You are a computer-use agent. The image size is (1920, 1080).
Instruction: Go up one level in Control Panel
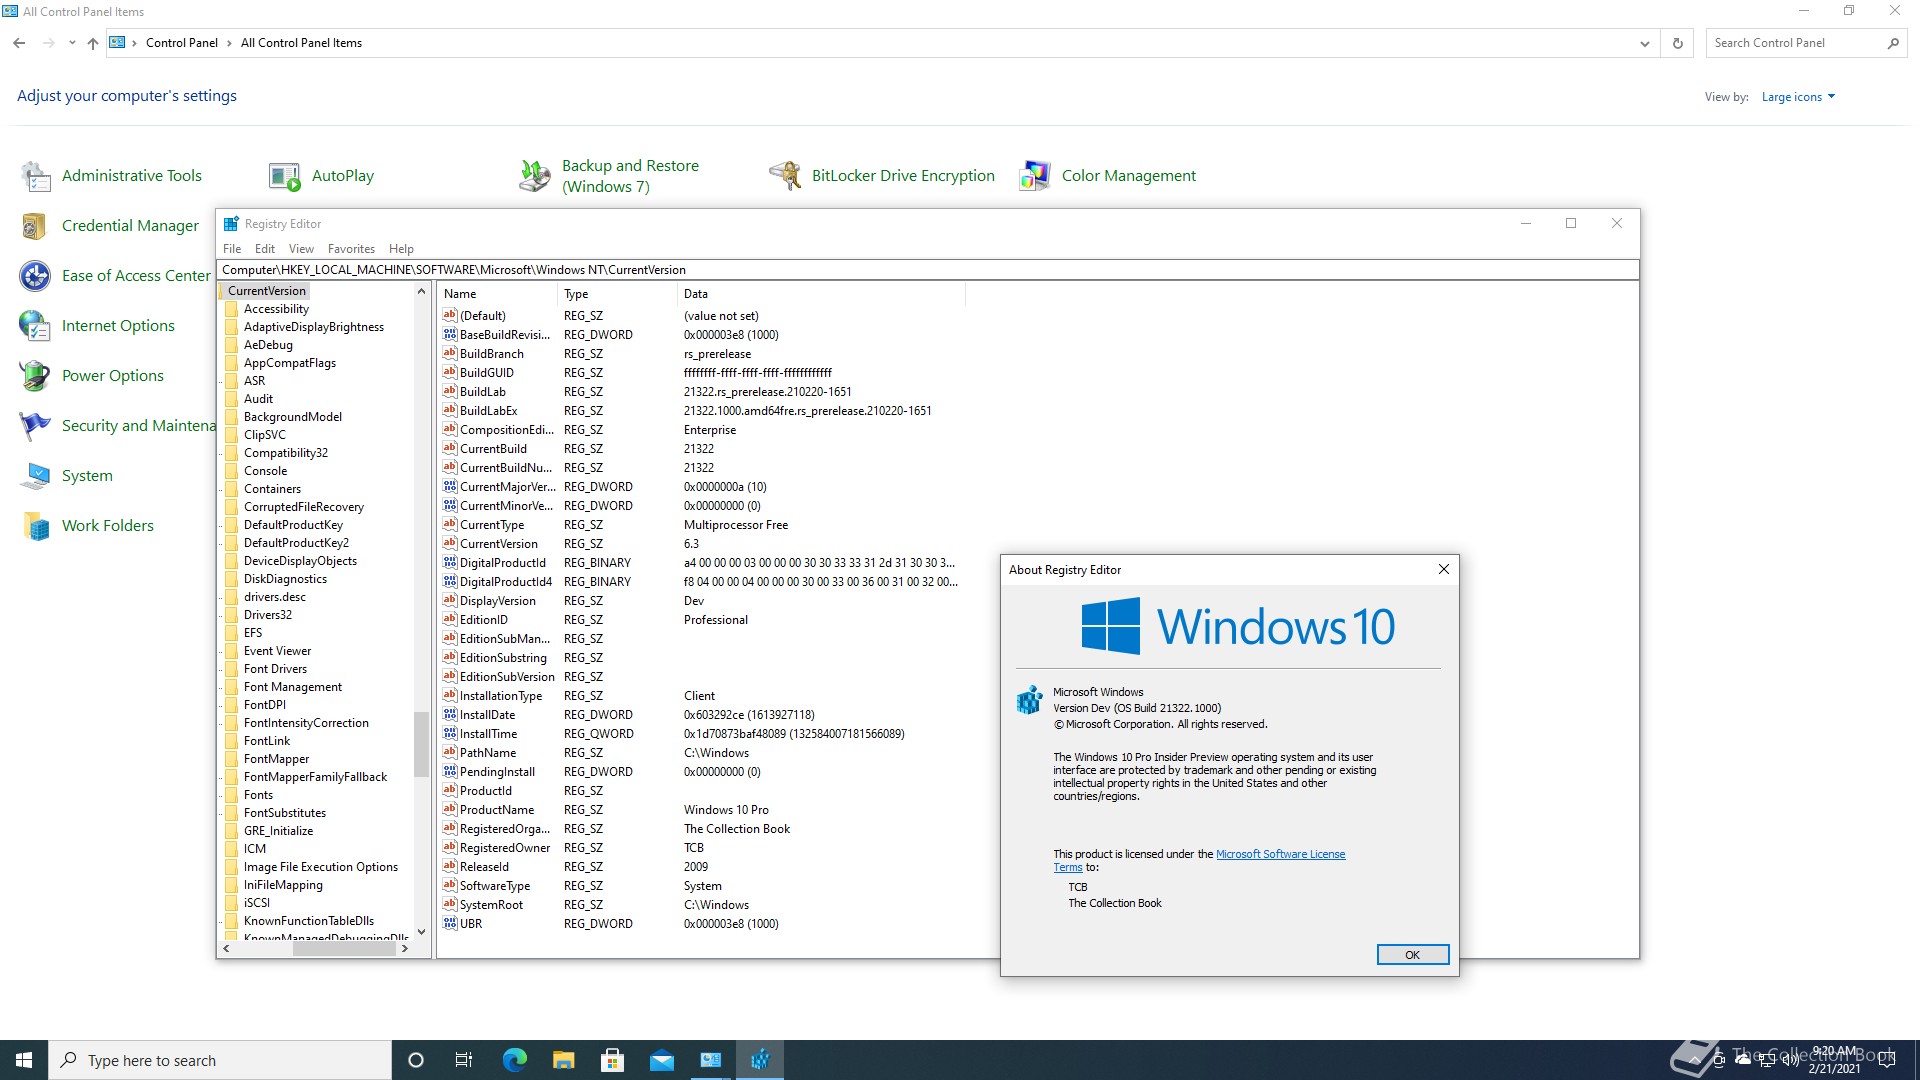[x=93, y=43]
